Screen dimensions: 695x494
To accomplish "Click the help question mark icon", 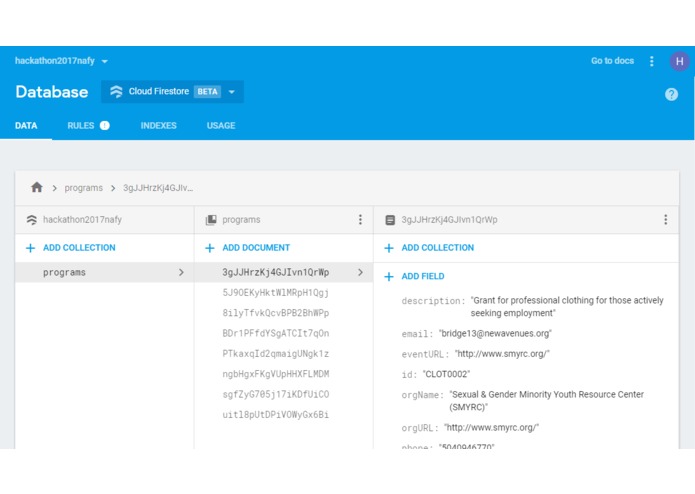I will click(671, 94).
